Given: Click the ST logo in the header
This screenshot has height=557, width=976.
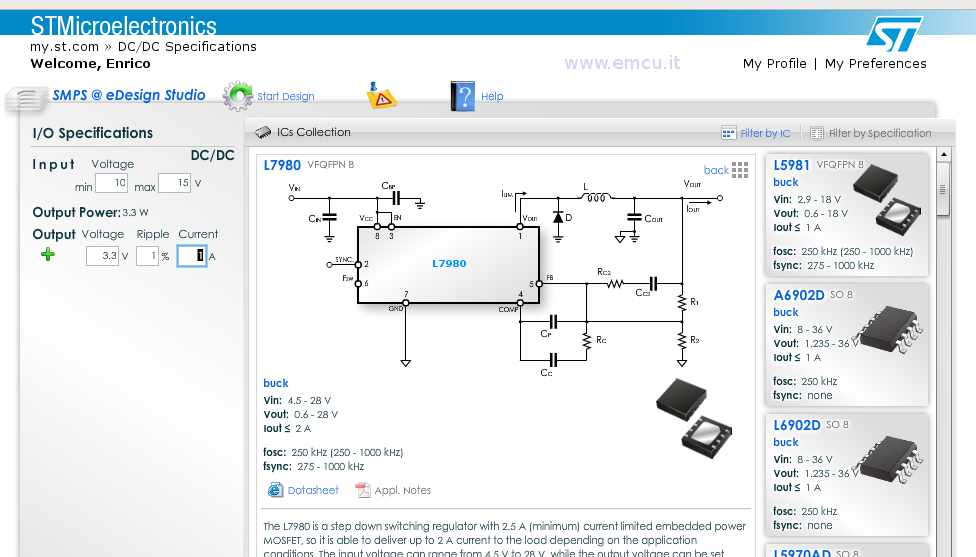Looking at the screenshot, I should tap(894, 34).
